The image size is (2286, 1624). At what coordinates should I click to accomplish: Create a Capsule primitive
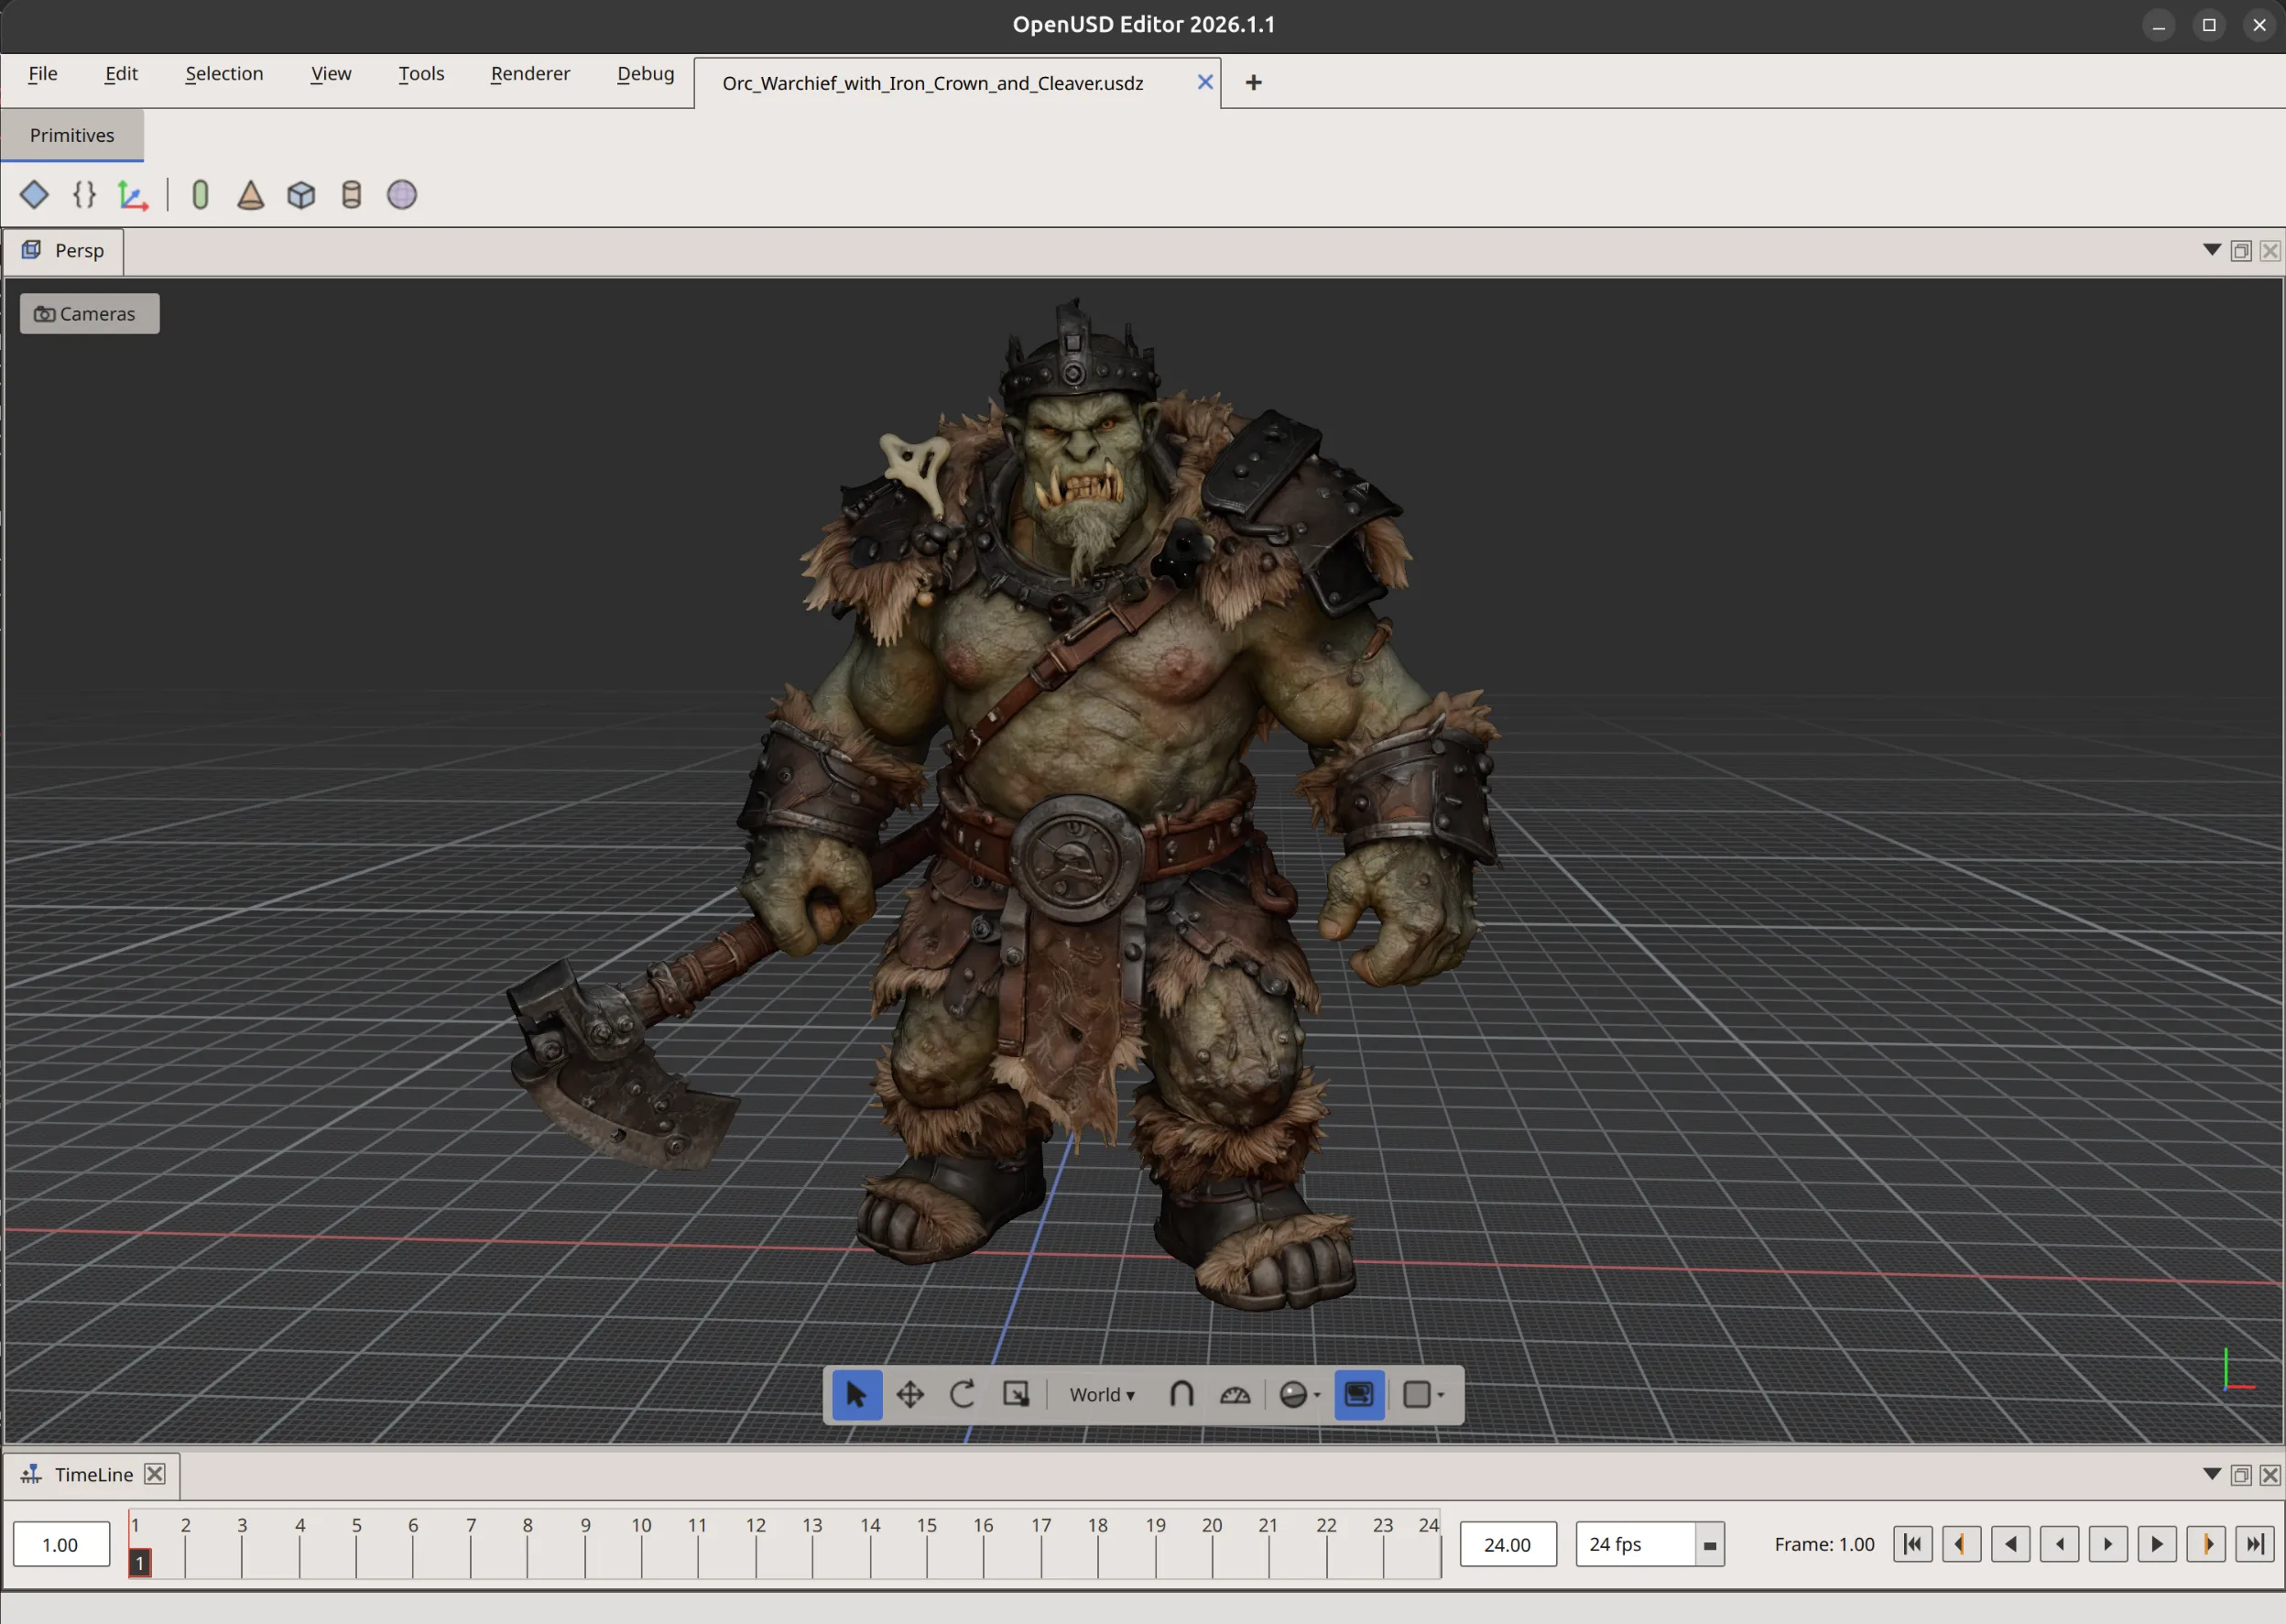(x=200, y=194)
